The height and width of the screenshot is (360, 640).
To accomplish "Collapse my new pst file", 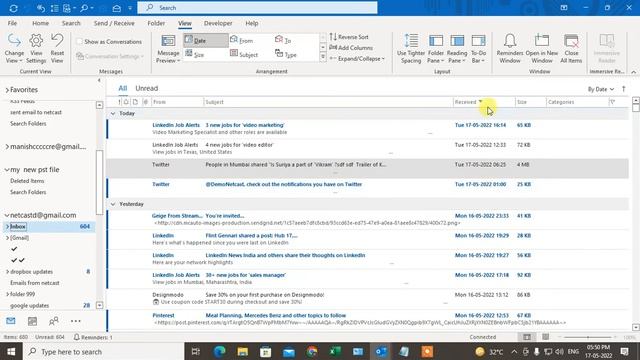I will [x=7, y=170].
